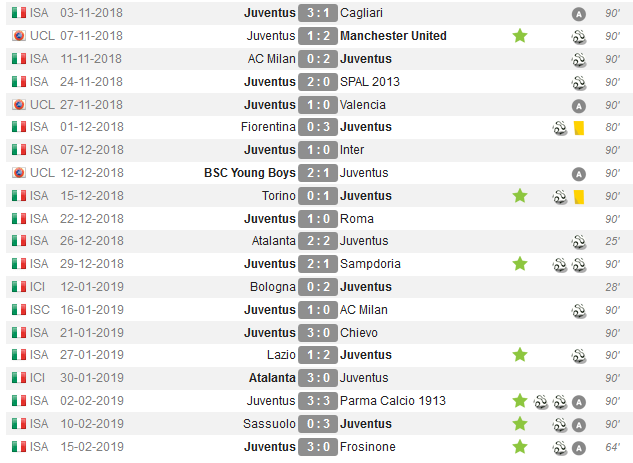
Task: Click the assist icon in the Cagliari match row
Action: tap(578, 13)
